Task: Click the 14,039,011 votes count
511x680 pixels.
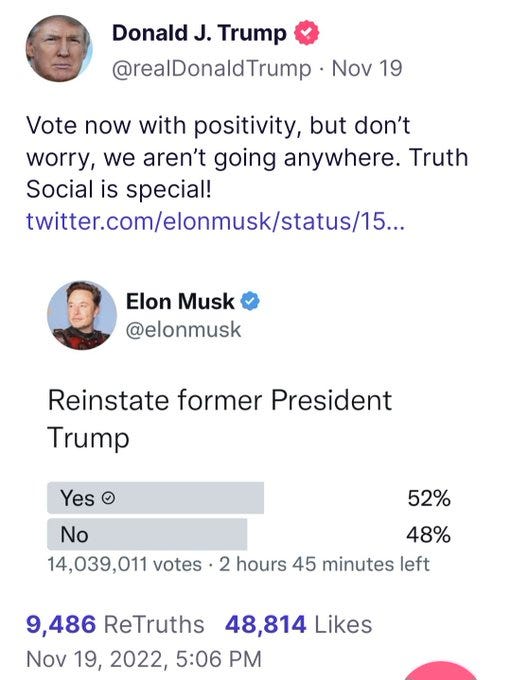Action: coord(124,564)
